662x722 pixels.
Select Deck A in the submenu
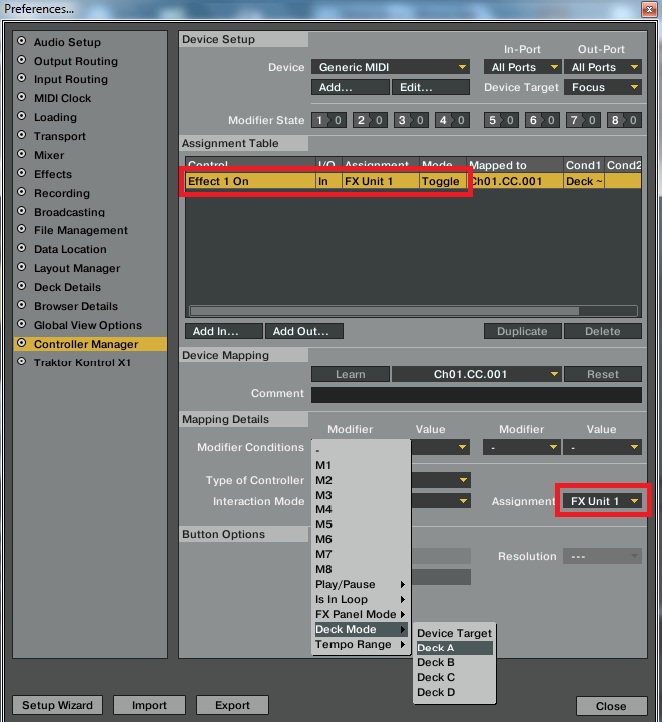[x=454, y=648]
